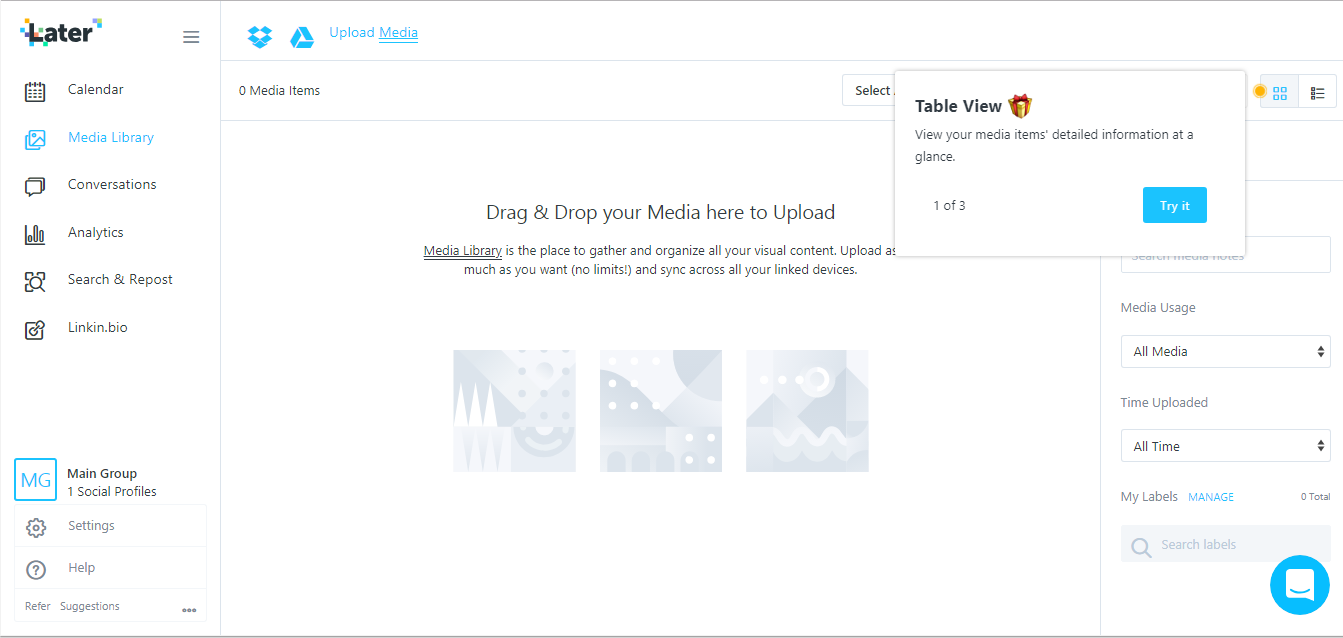The width and height of the screenshot is (1343, 638).
Task: Open Conversations in the sidebar
Action: coord(111,185)
